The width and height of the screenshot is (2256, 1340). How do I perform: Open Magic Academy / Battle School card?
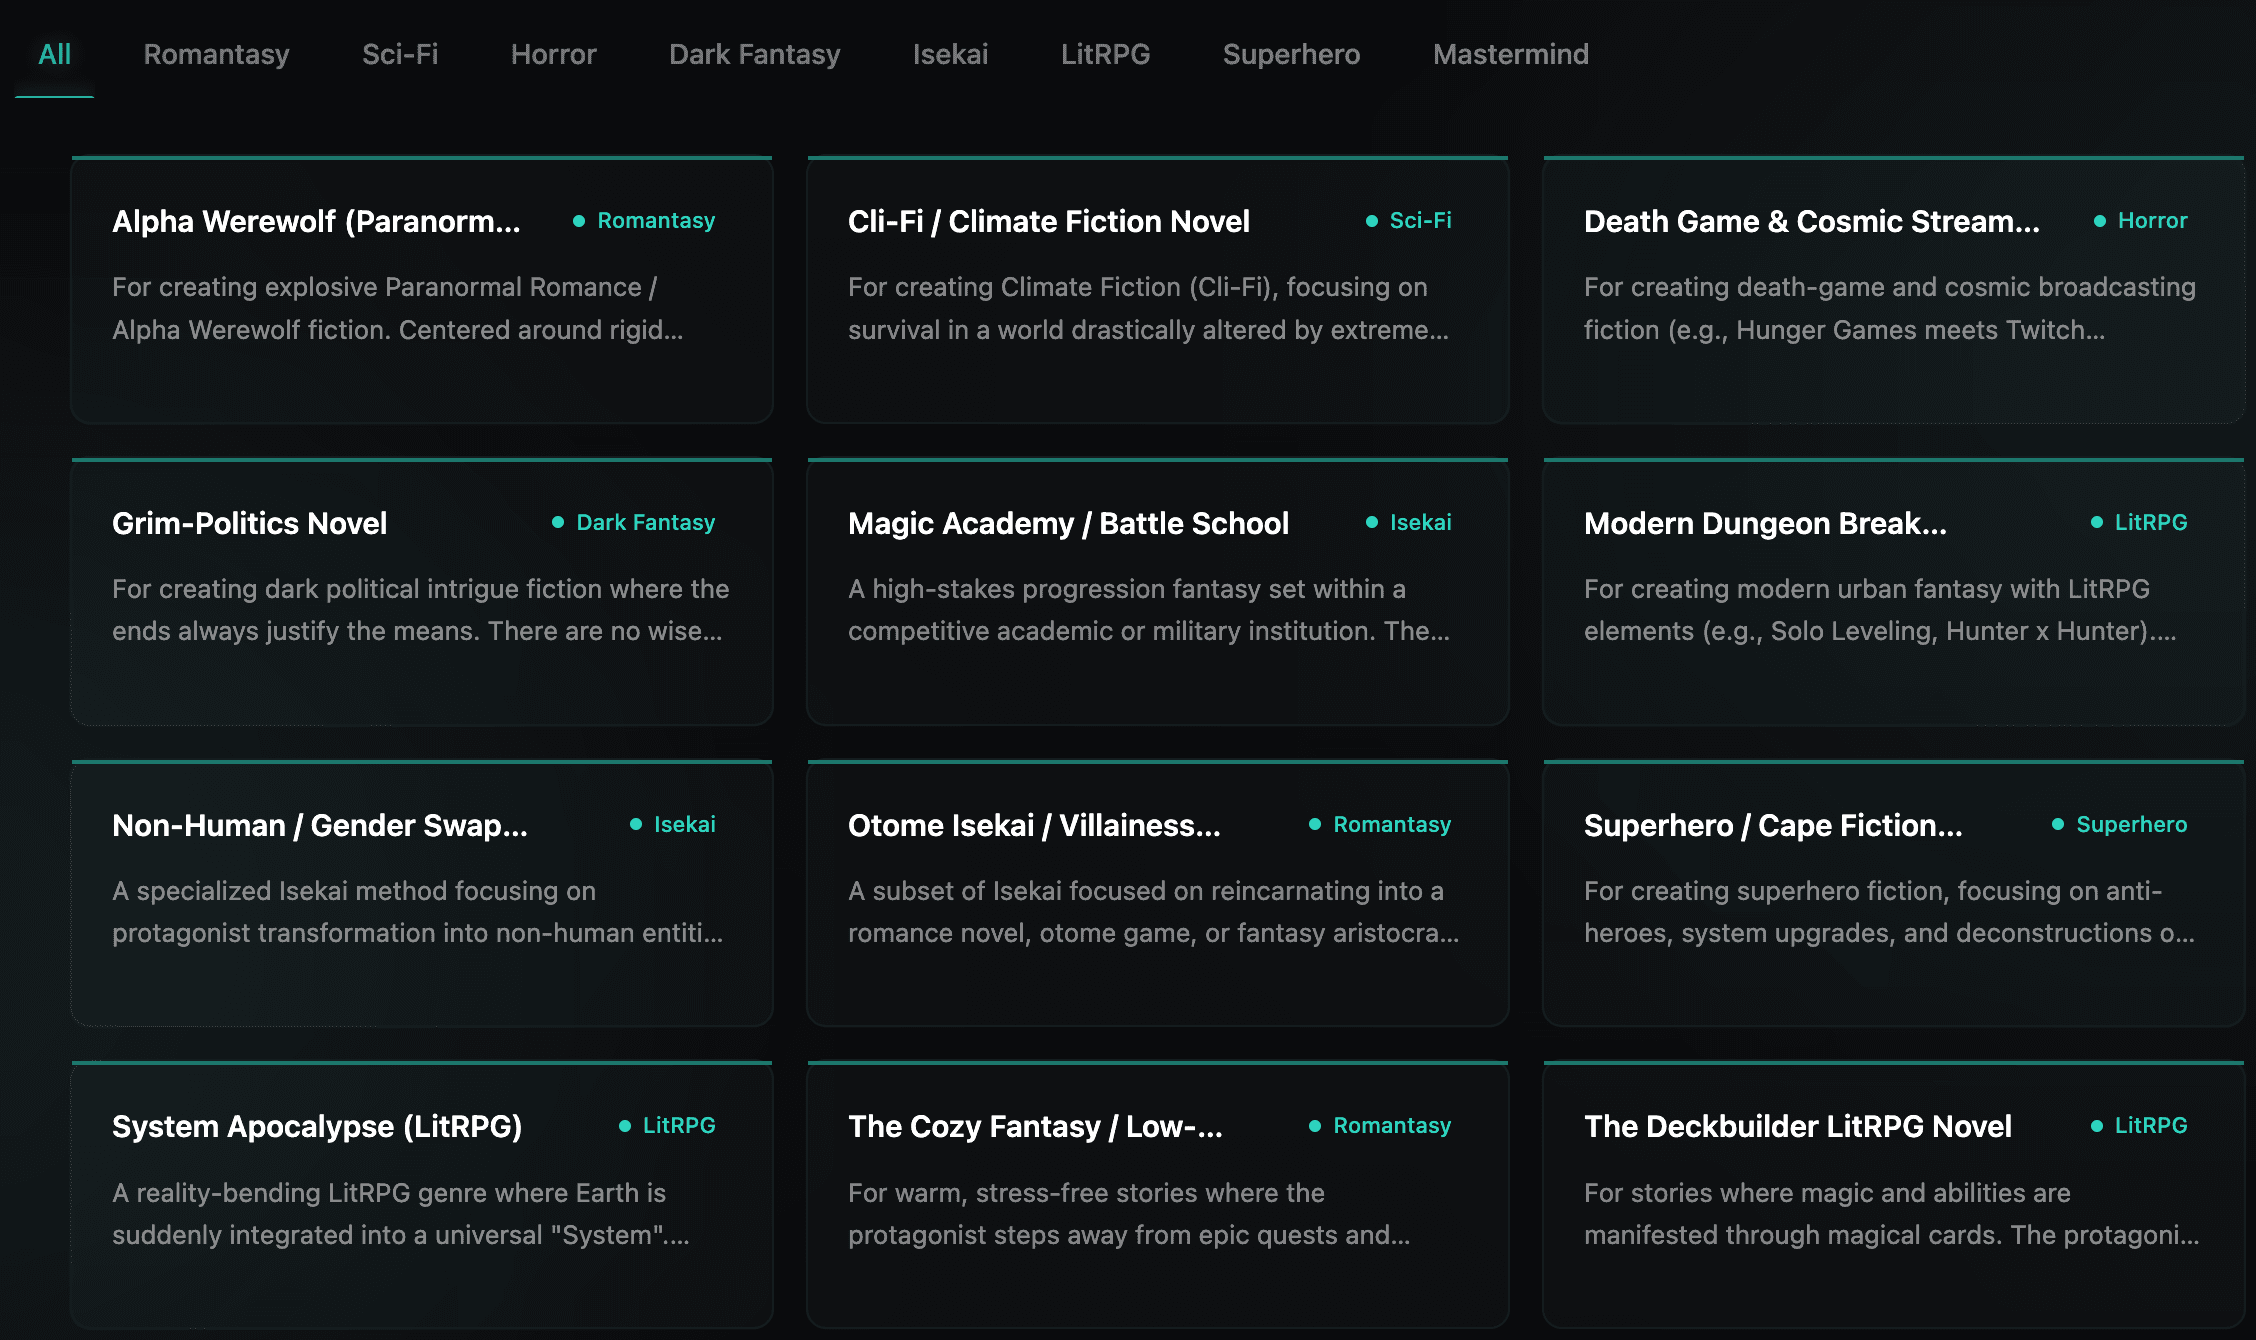pyautogui.click(x=1157, y=592)
